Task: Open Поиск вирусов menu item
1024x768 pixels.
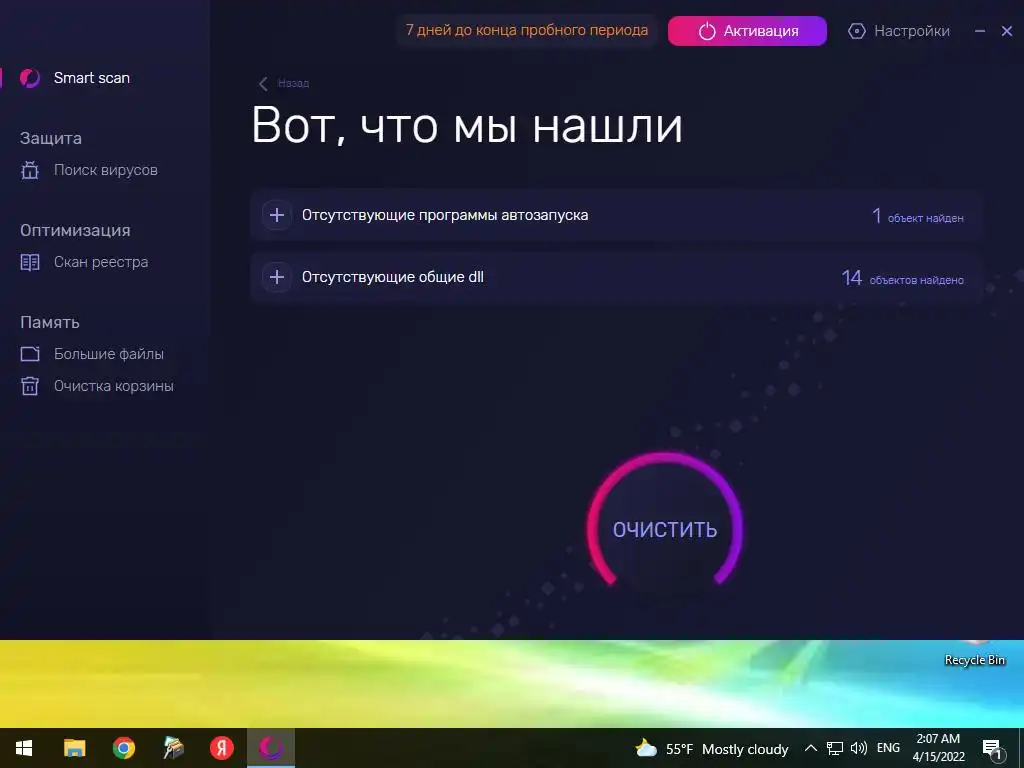Action: (x=105, y=170)
